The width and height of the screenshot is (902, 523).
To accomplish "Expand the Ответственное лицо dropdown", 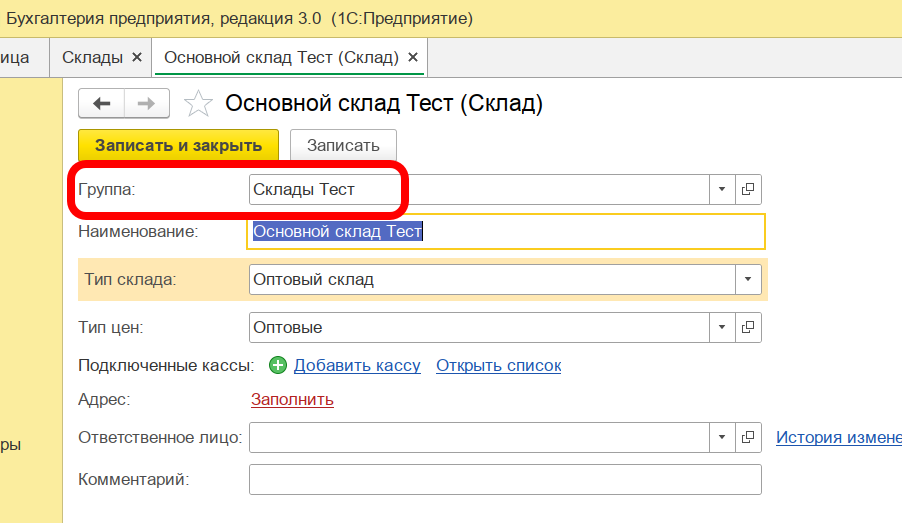I will click(723, 437).
